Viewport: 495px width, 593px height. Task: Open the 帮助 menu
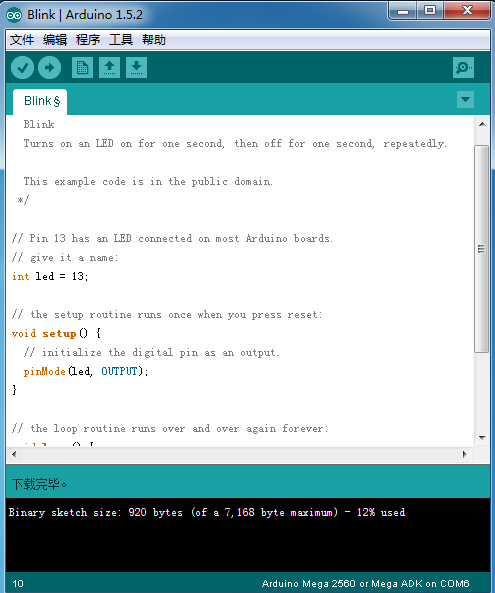pyautogui.click(x=154, y=39)
